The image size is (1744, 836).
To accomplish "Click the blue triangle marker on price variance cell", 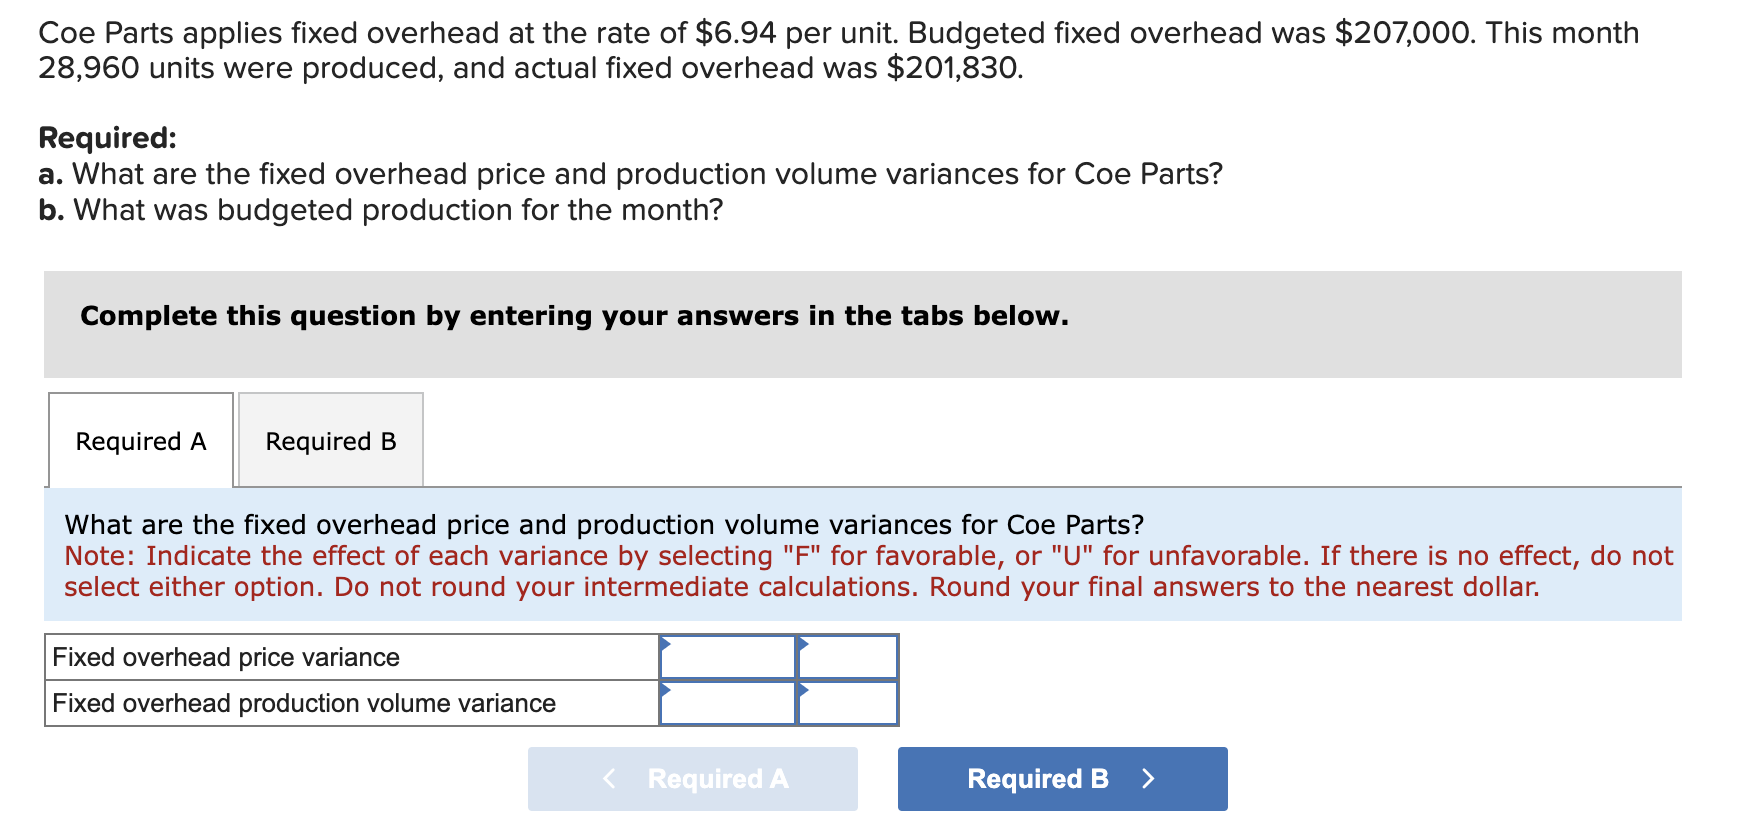I will tap(663, 645).
